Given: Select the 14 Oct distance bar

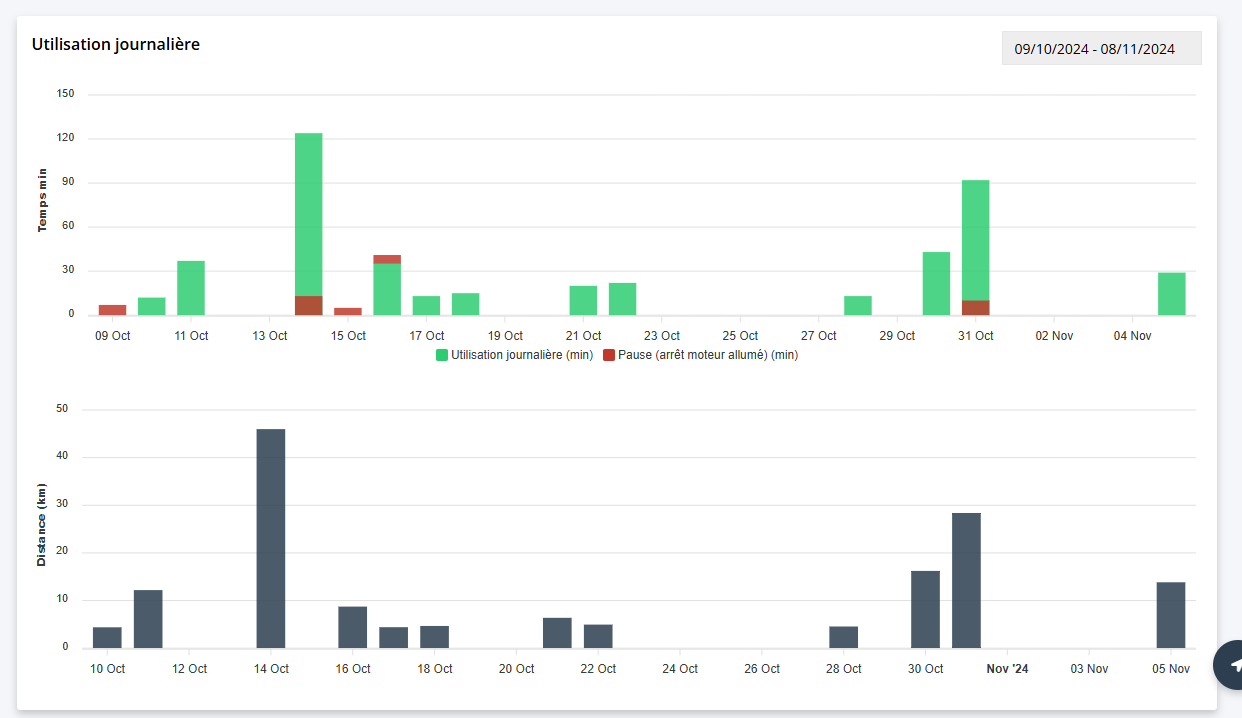Looking at the screenshot, I should coord(271,538).
